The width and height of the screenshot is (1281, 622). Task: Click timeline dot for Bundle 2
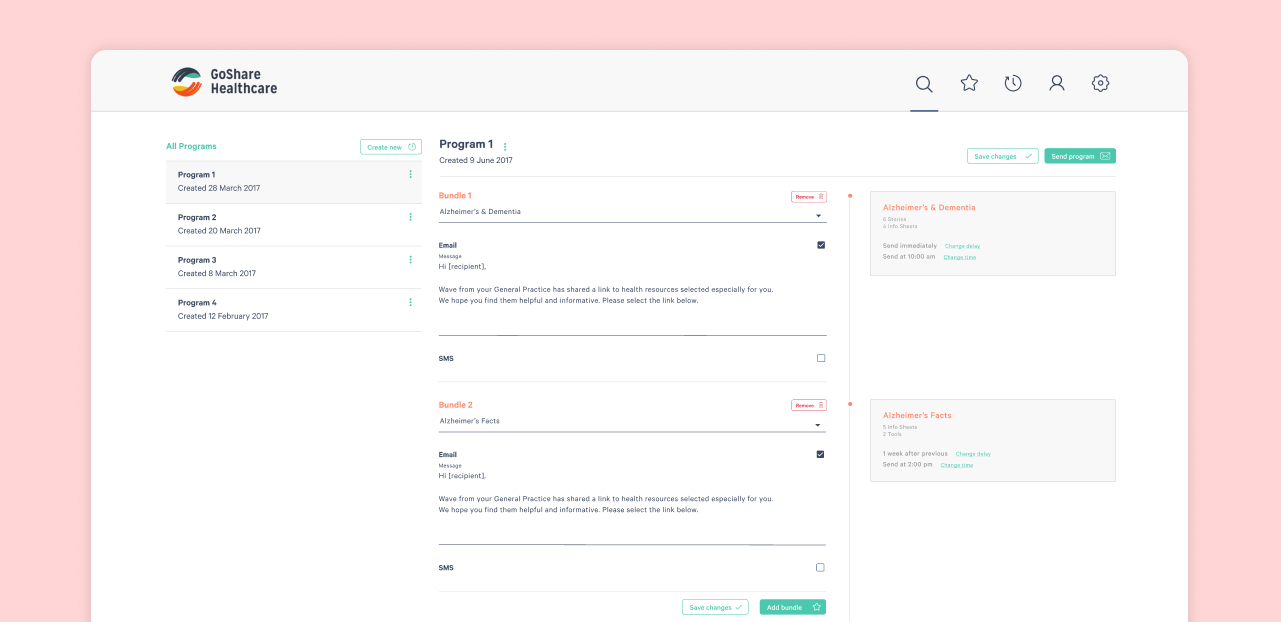pyautogui.click(x=850, y=404)
